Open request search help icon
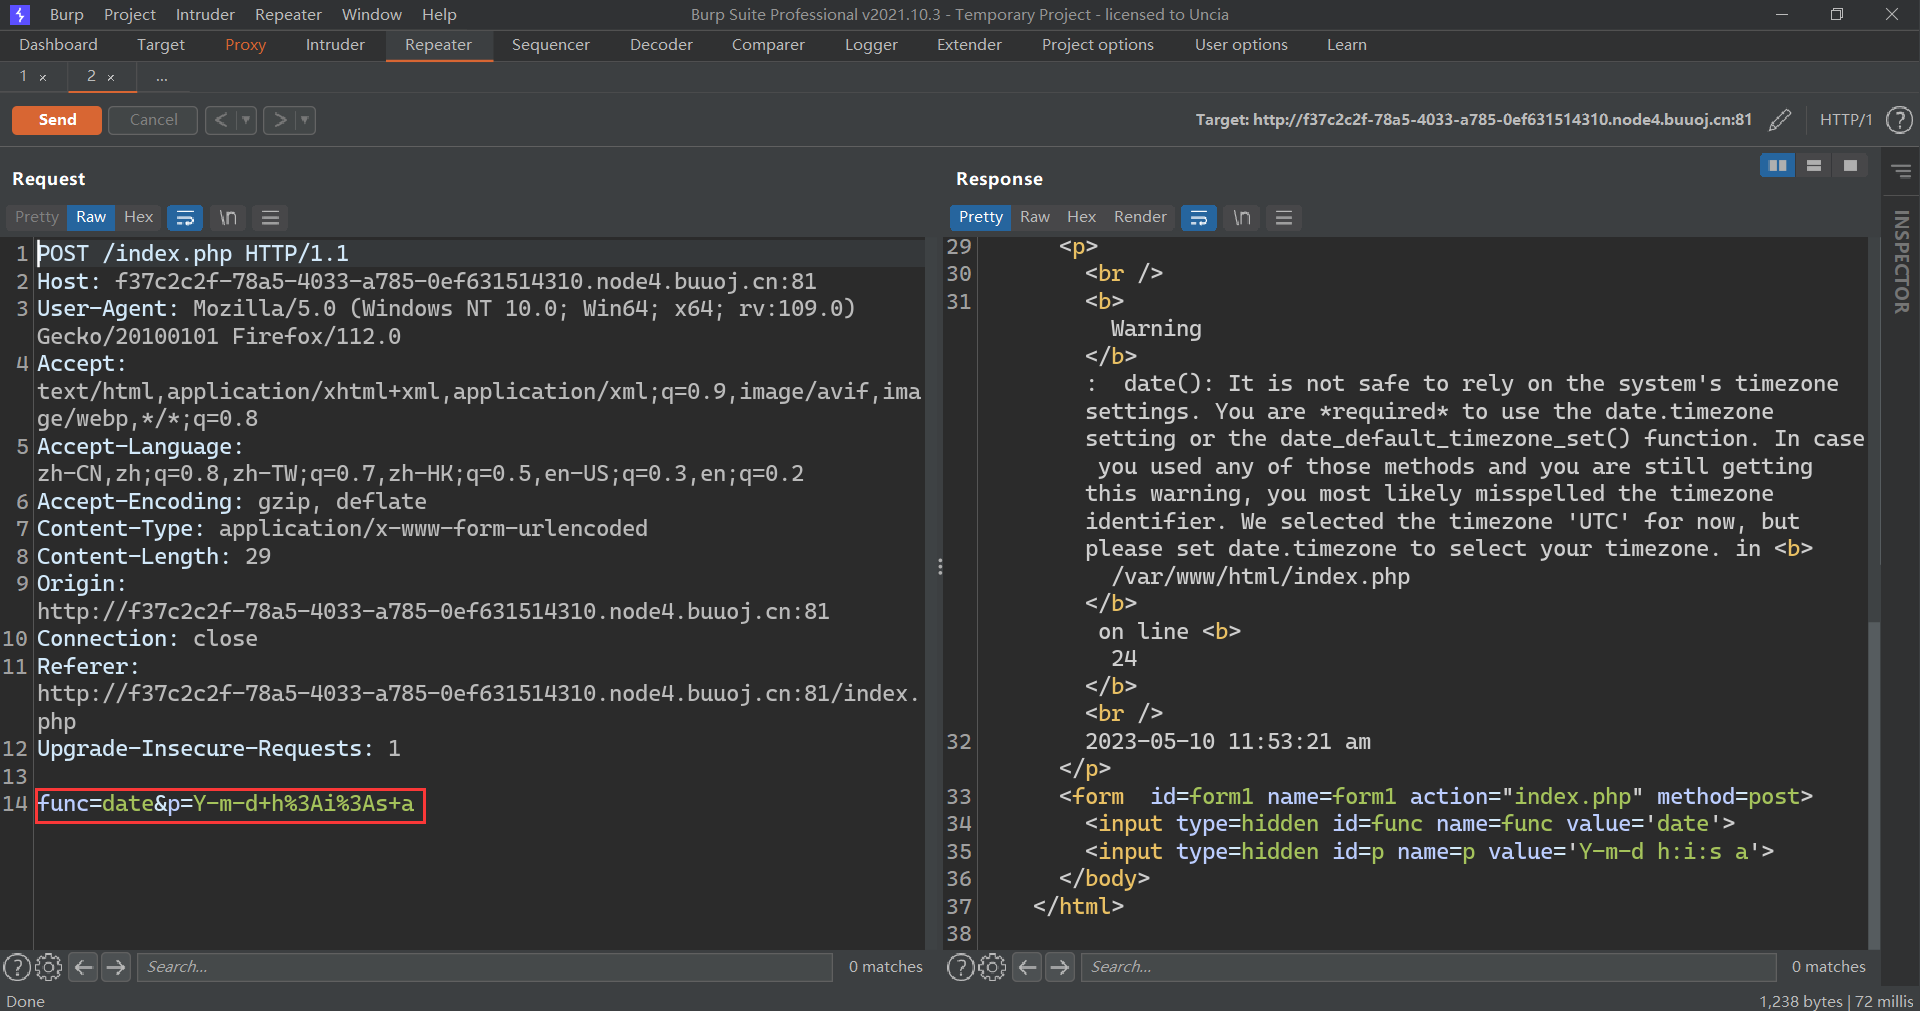The width and height of the screenshot is (1920, 1011). pyautogui.click(x=17, y=967)
